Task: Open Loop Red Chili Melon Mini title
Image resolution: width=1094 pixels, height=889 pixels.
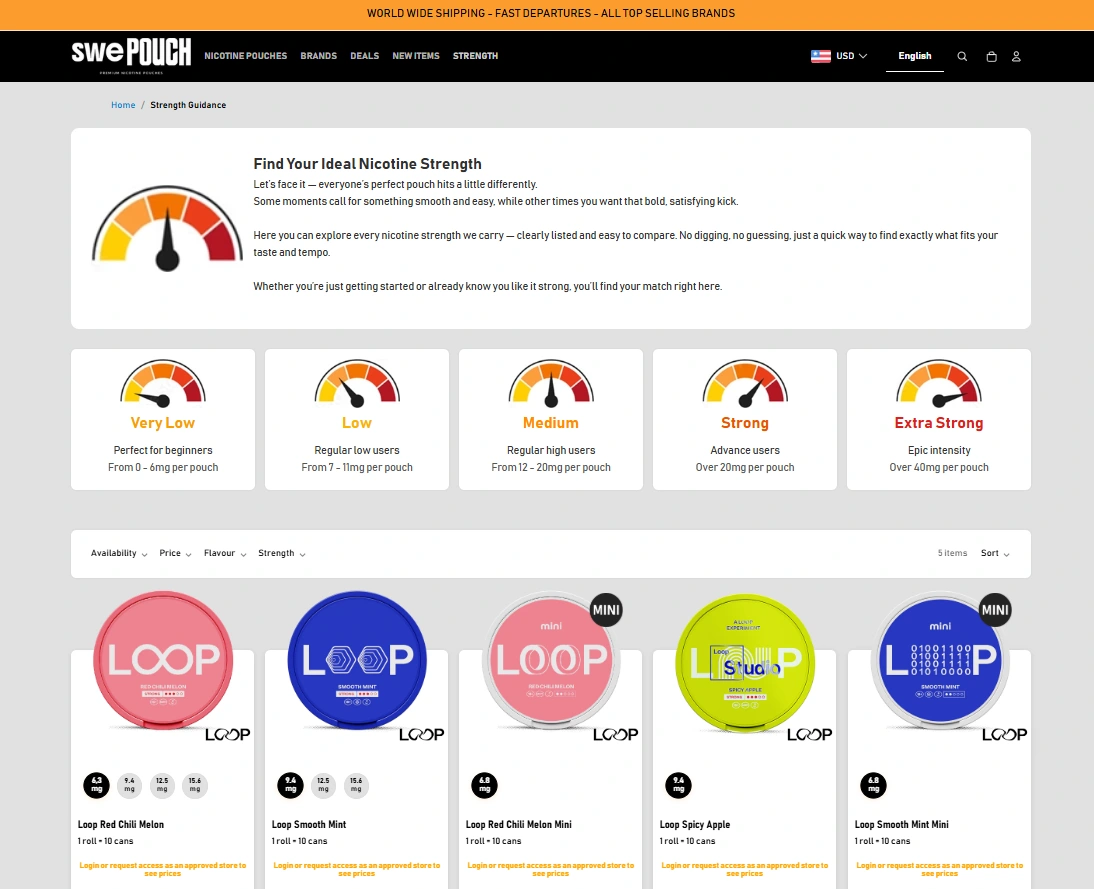Action: pos(518,825)
